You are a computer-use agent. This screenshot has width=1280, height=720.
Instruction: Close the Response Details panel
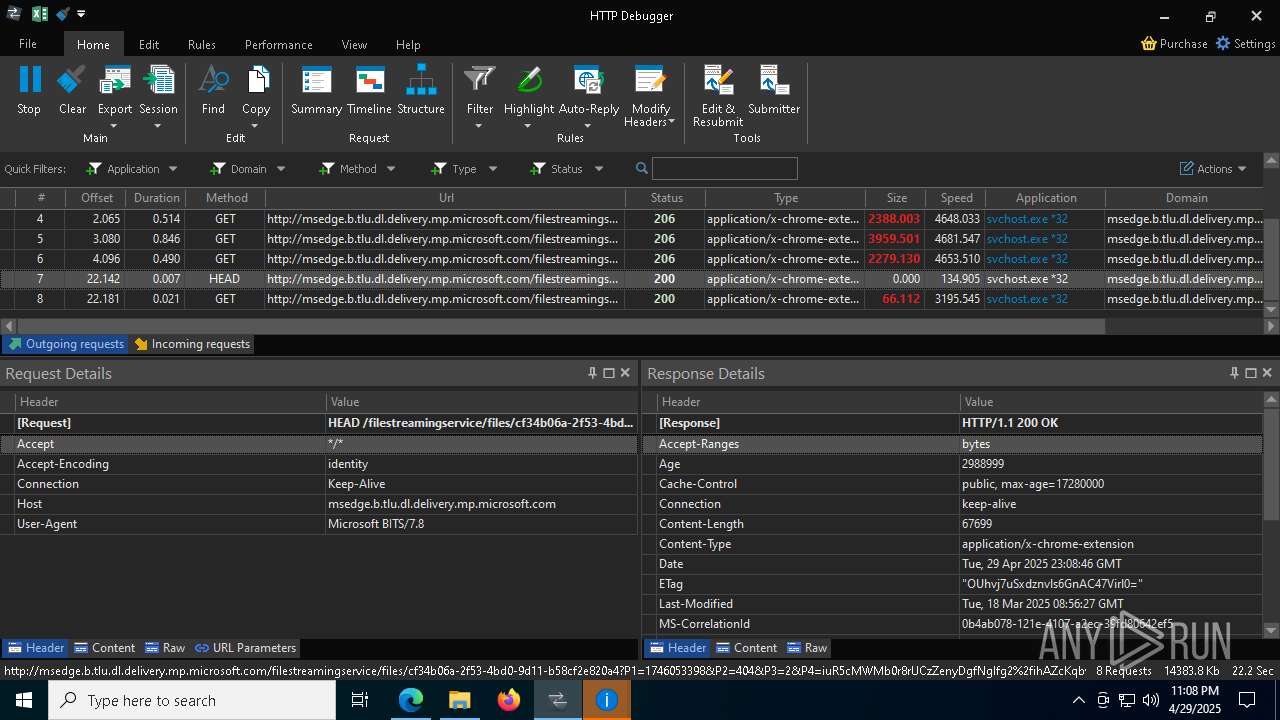pyautogui.click(x=1267, y=373)
